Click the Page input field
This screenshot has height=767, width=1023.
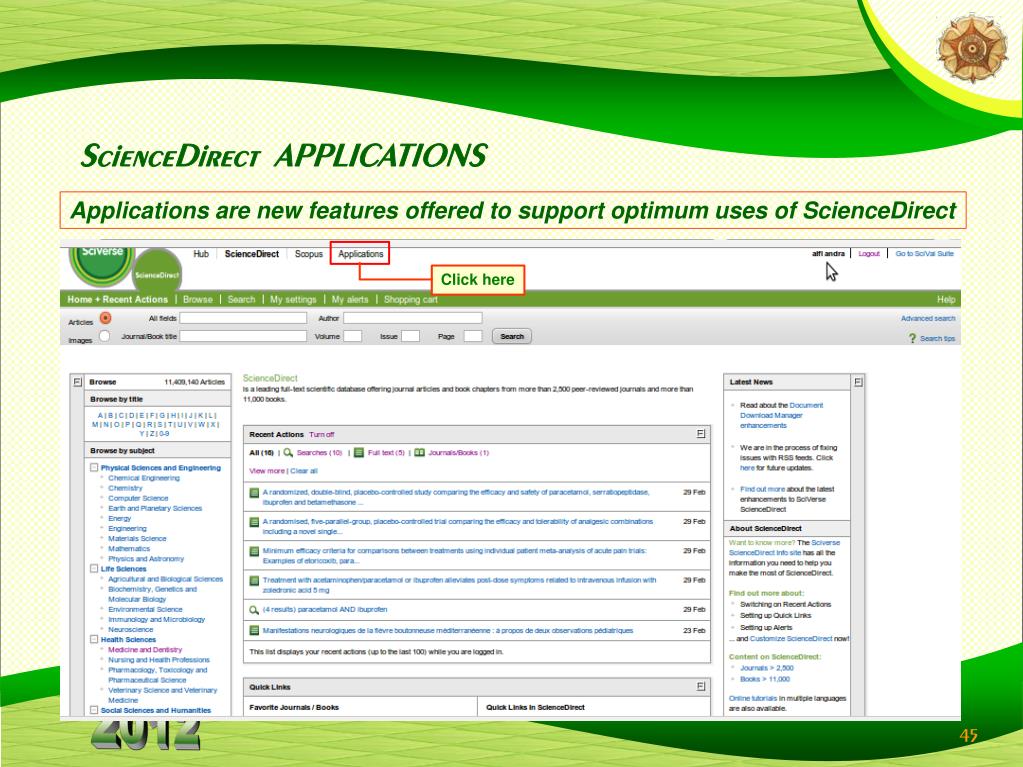(472, 336)
